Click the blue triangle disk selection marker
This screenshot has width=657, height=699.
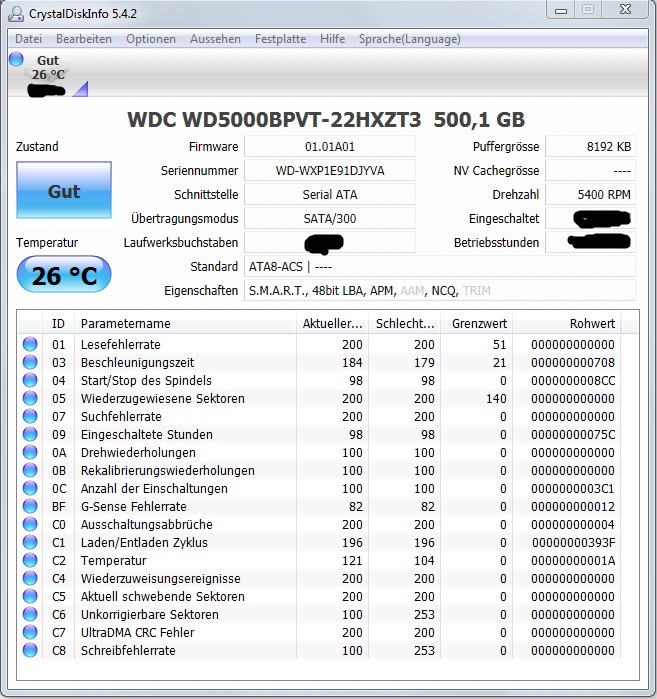(81, 89)
